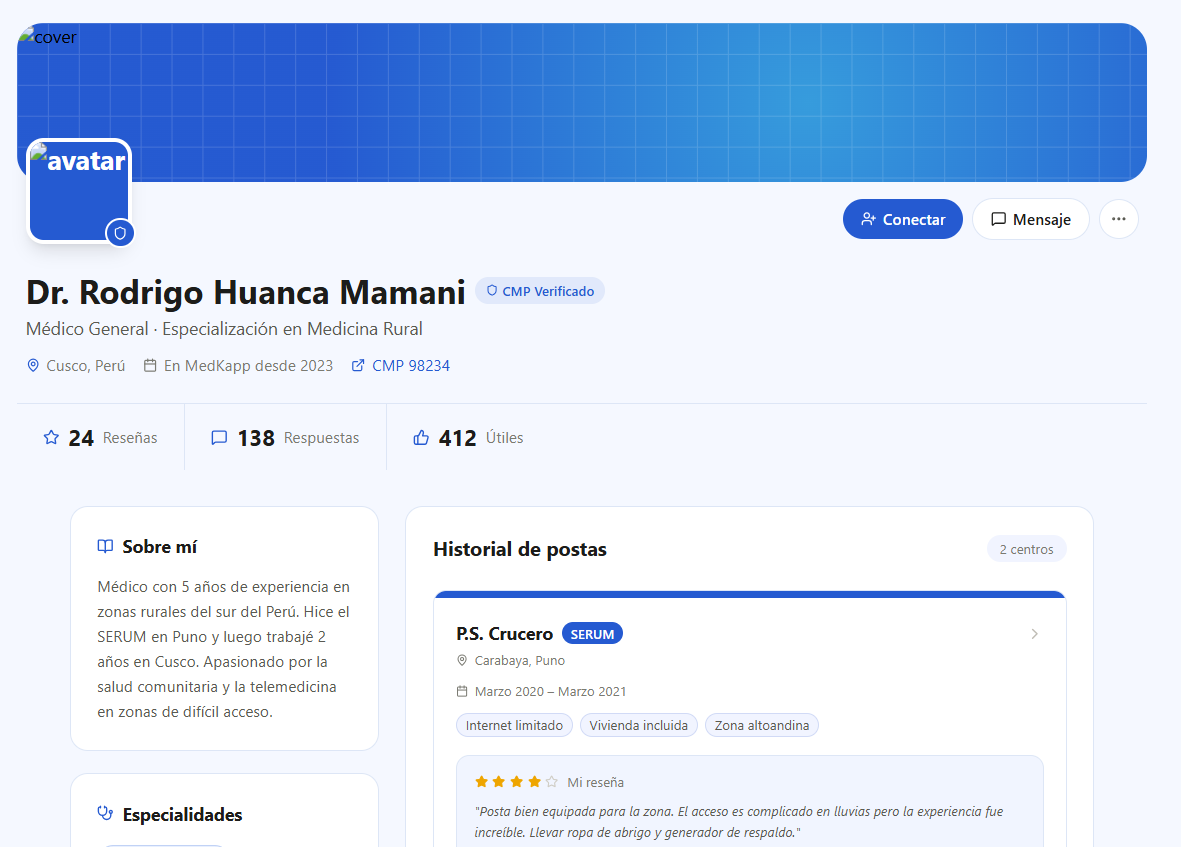Click the star icon next to Reseñas
The width and height of the screenshot is (1181, 847).
(51, 437)
